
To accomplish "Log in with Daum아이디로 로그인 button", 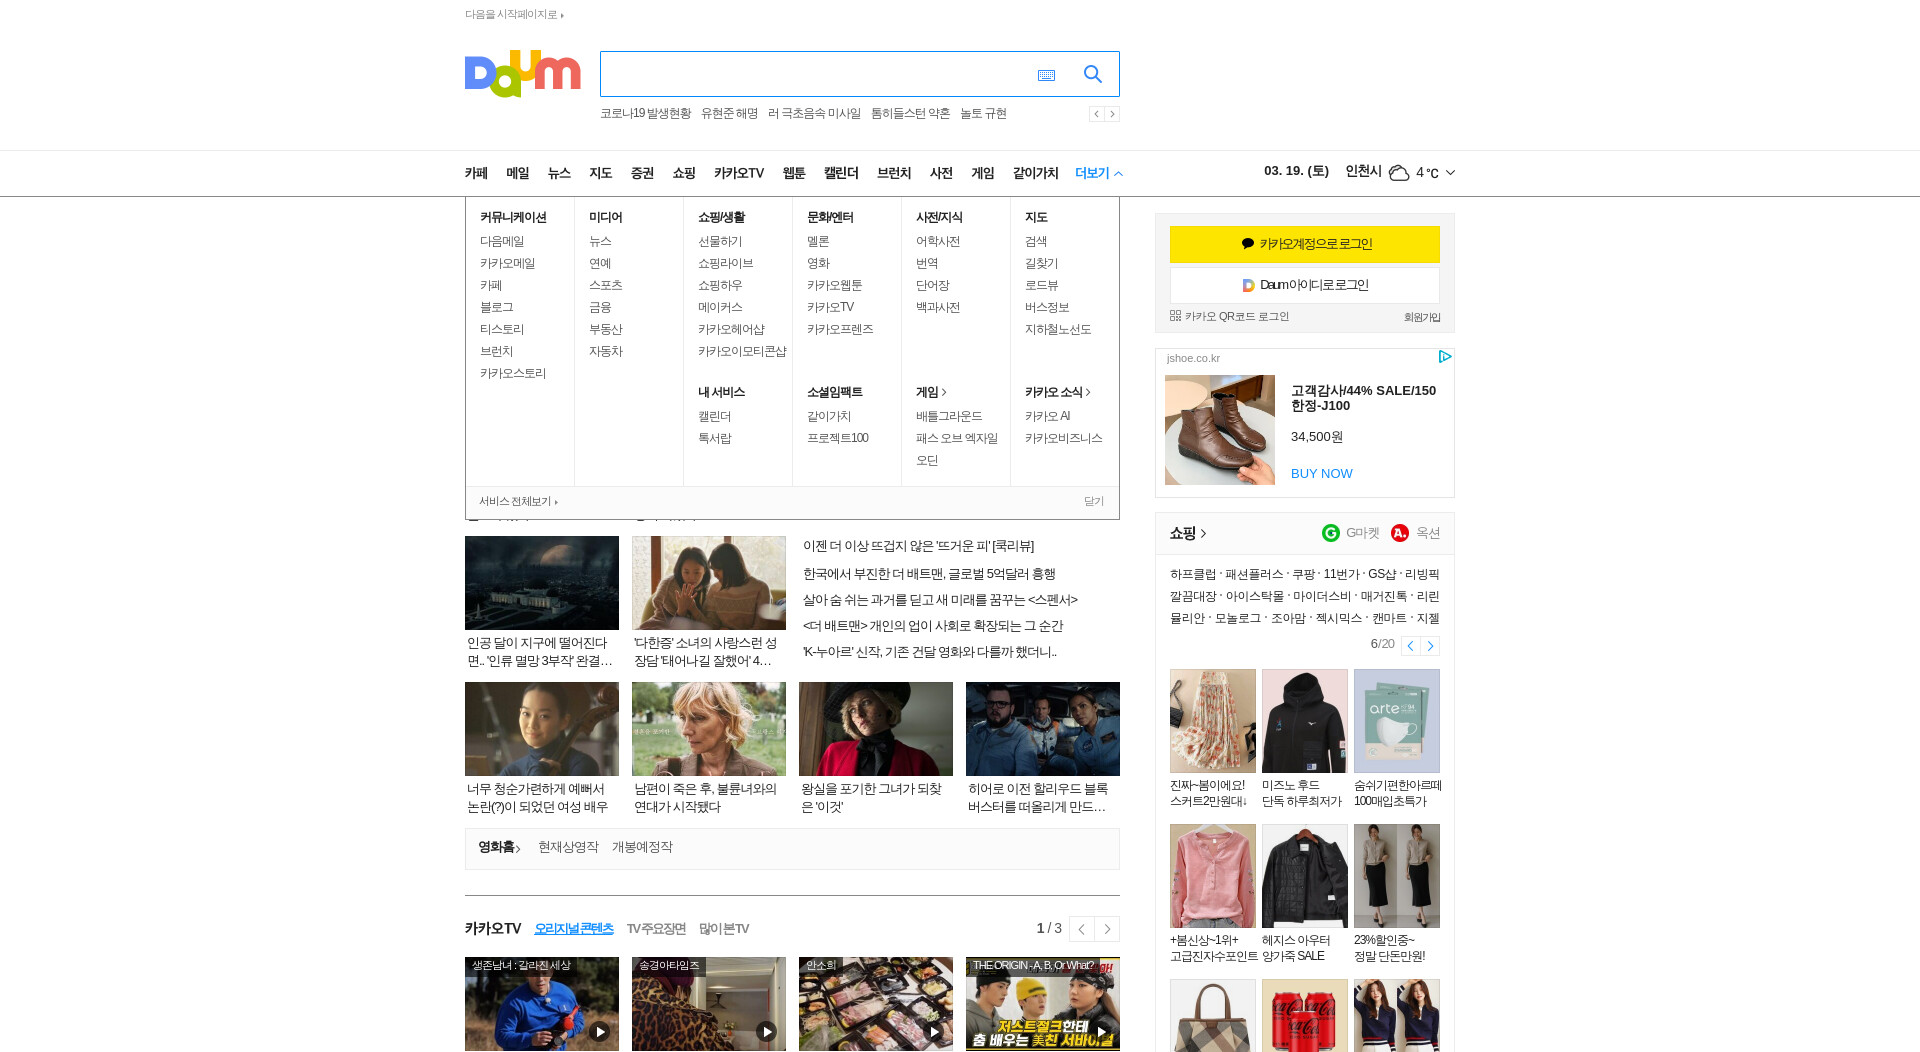I will tap(1305, 285).
